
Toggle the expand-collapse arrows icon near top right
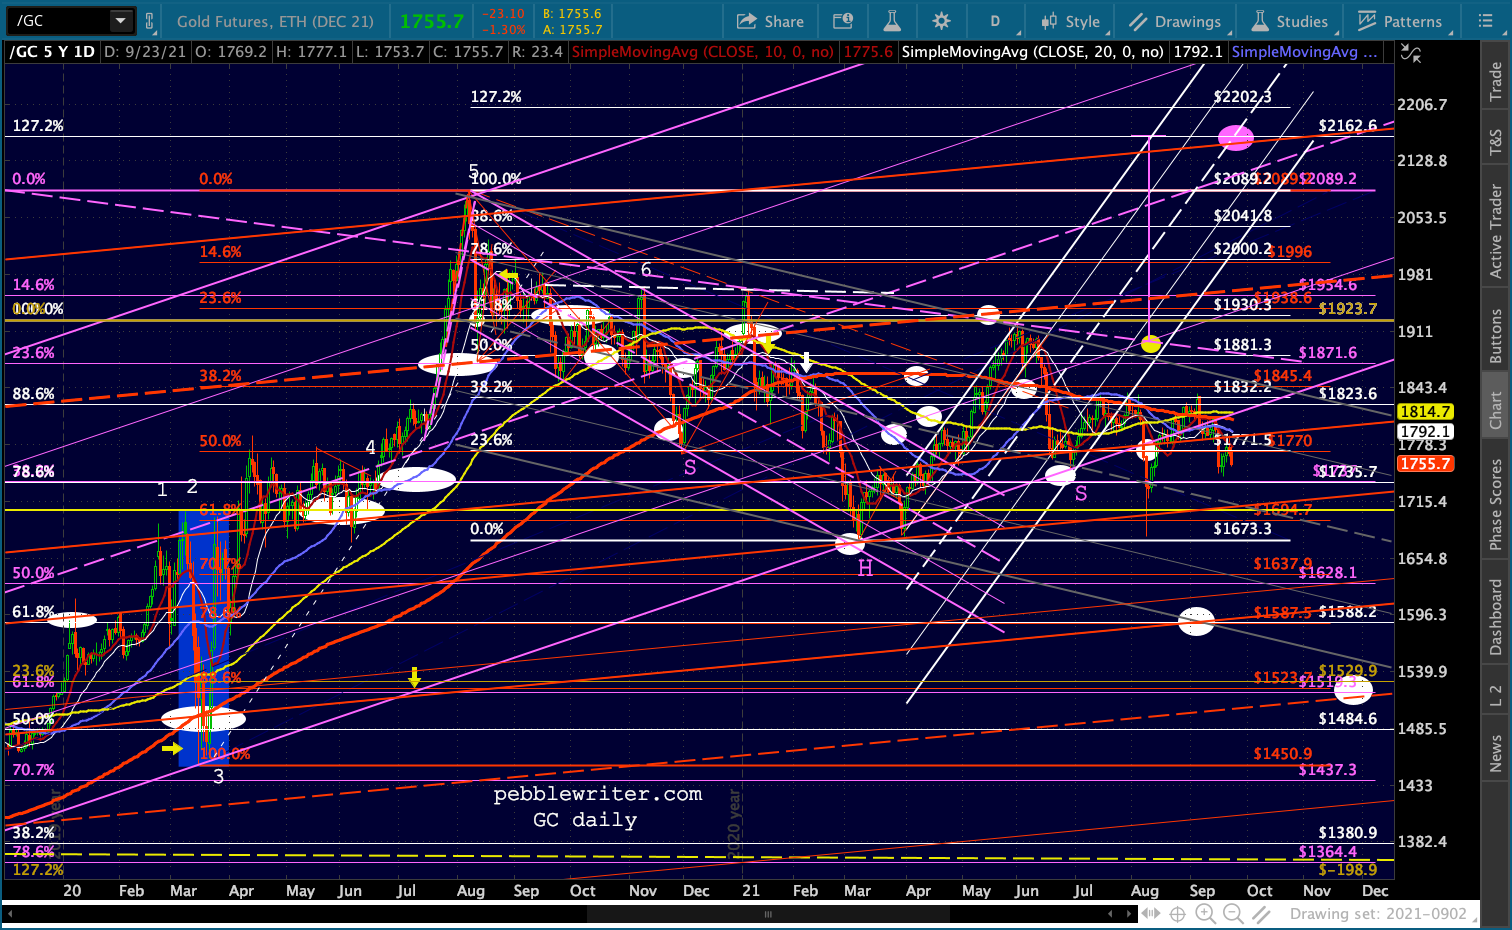(x=1411, y=53)
